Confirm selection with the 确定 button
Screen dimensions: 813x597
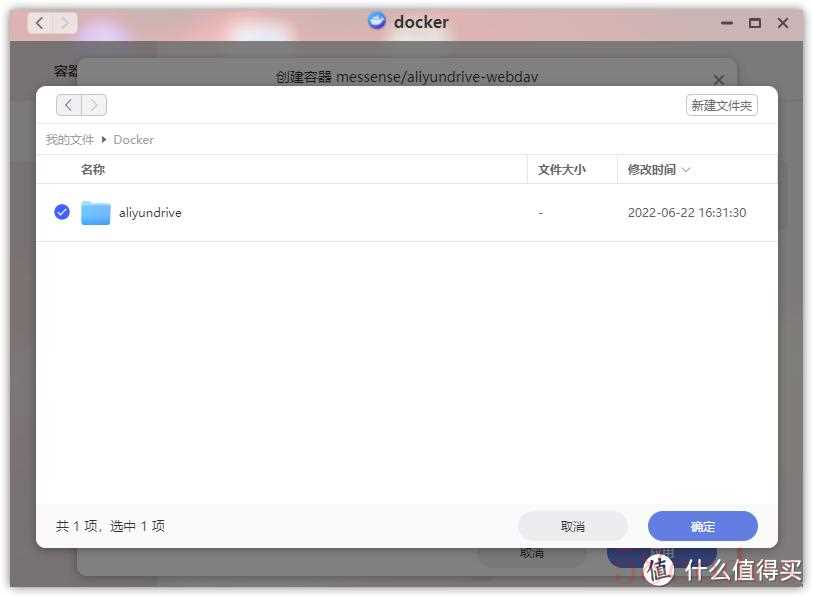click(x=703, y=526)
